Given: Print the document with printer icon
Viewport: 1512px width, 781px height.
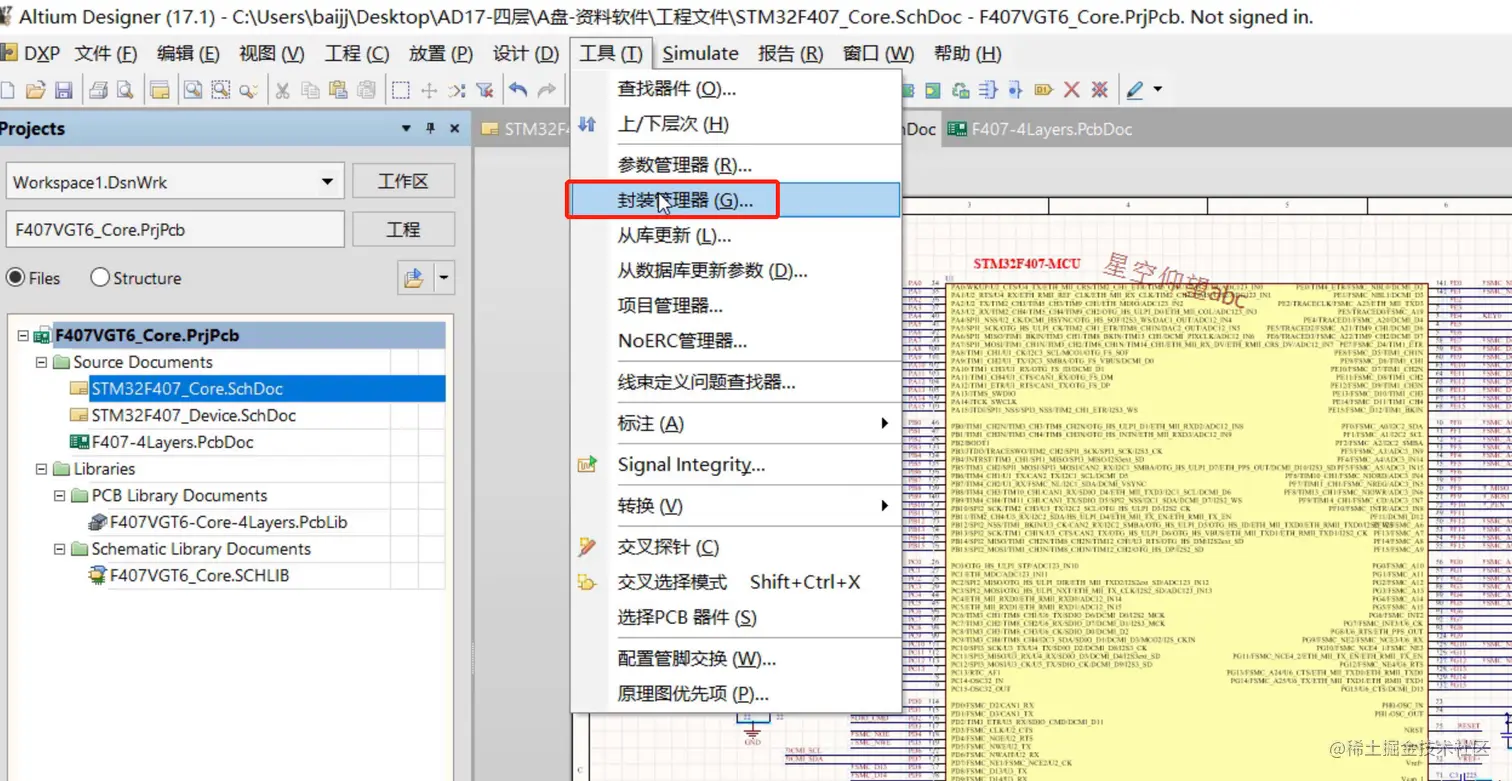Looking at the screenshot, I should click(x=97, y=90).
